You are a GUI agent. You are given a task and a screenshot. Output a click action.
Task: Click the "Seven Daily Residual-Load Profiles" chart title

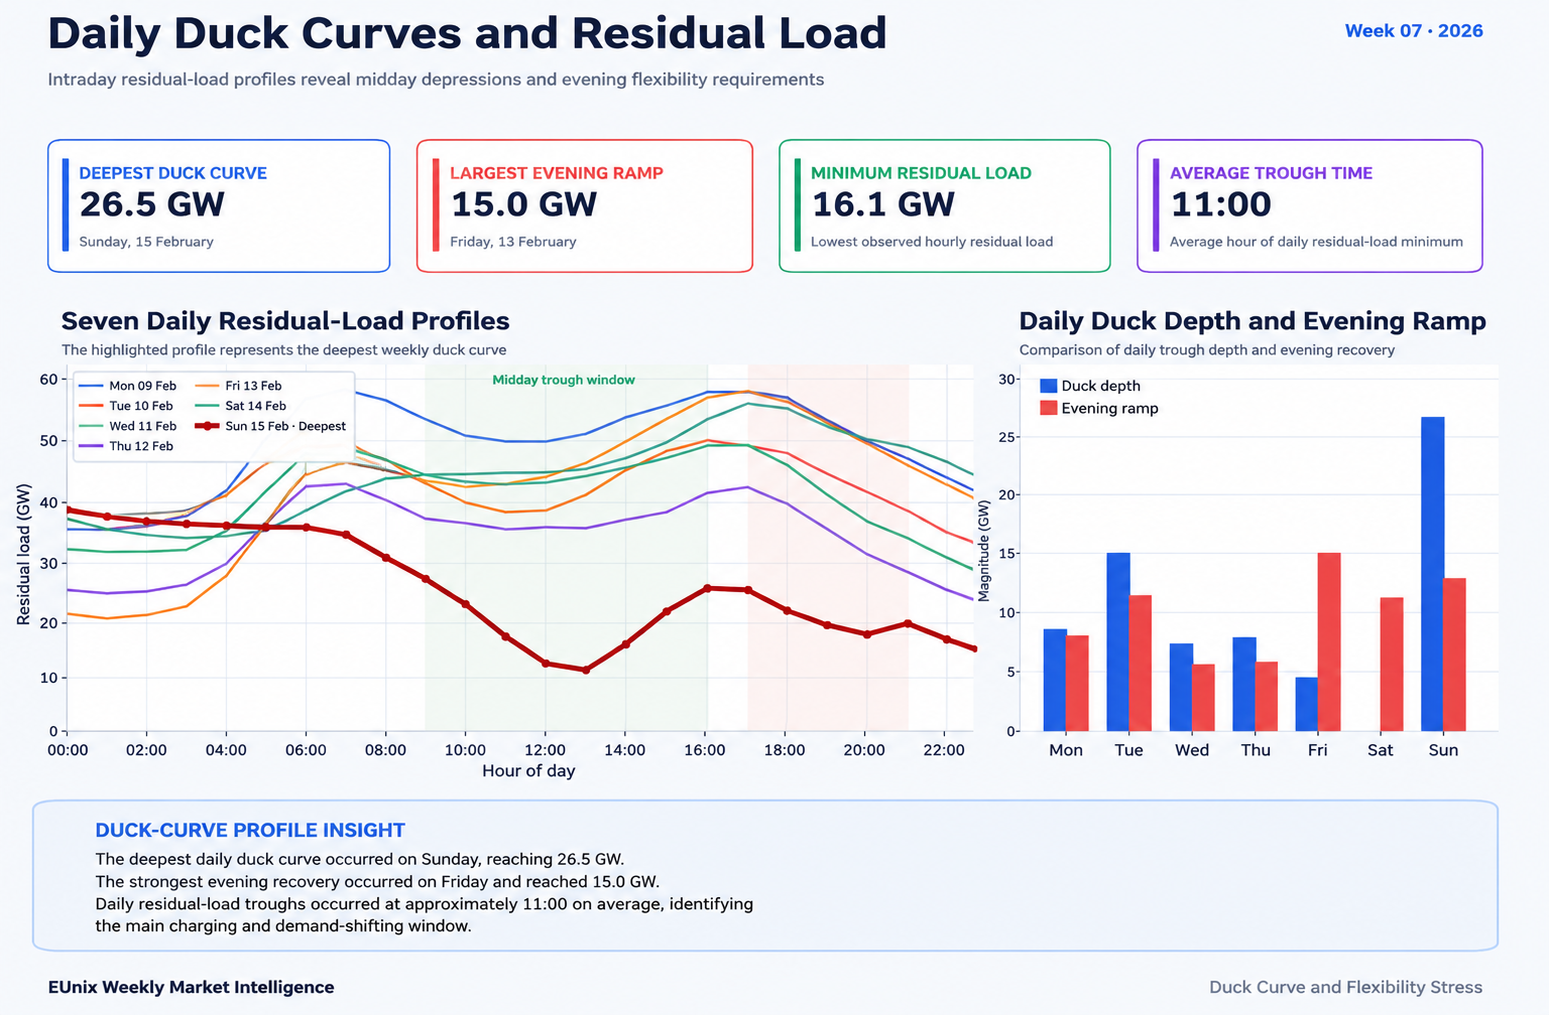(x=285, y=321)
